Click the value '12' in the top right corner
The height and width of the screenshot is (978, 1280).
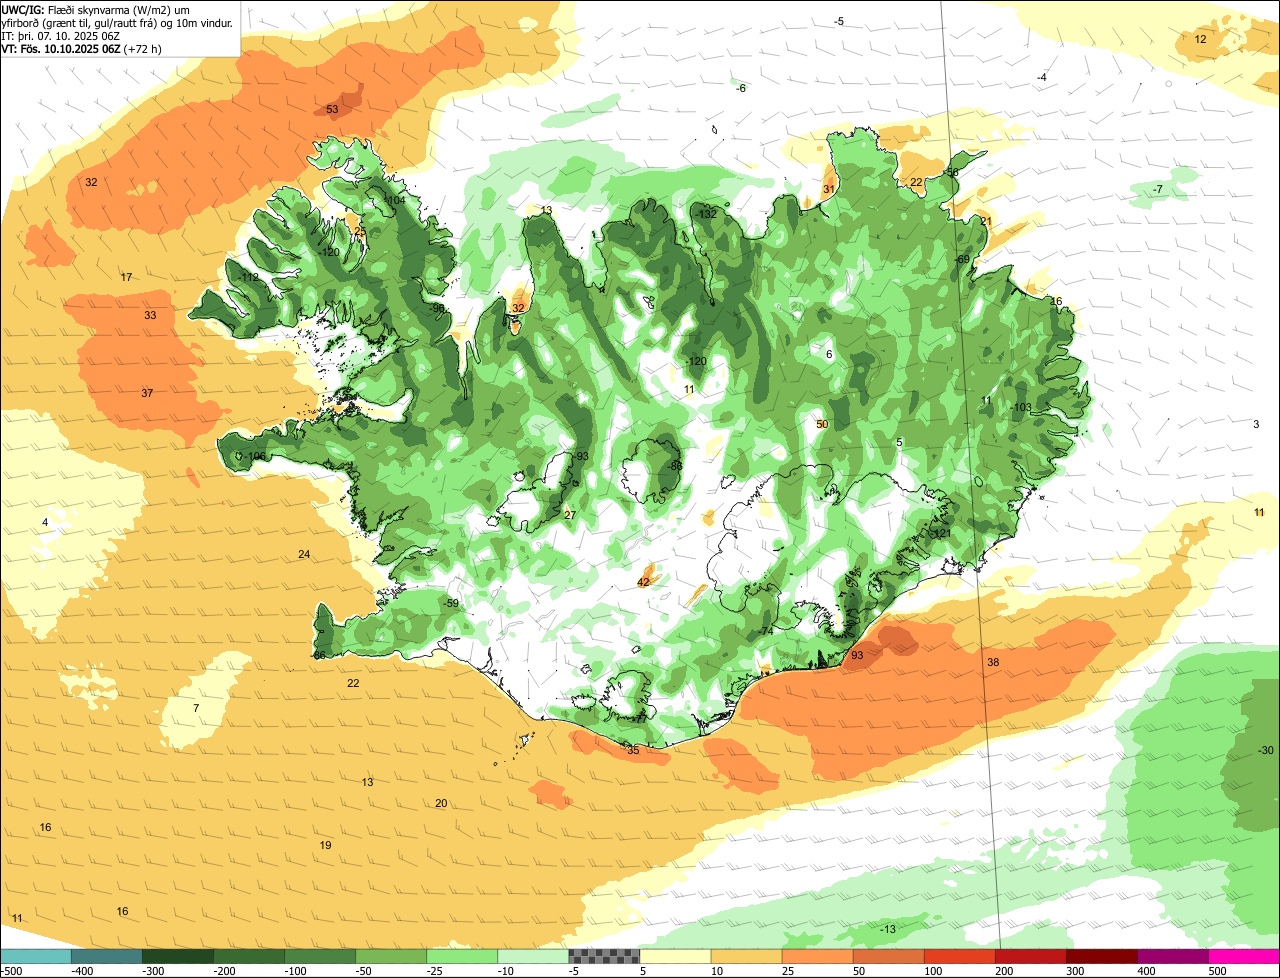click(x=1201, y=39)
